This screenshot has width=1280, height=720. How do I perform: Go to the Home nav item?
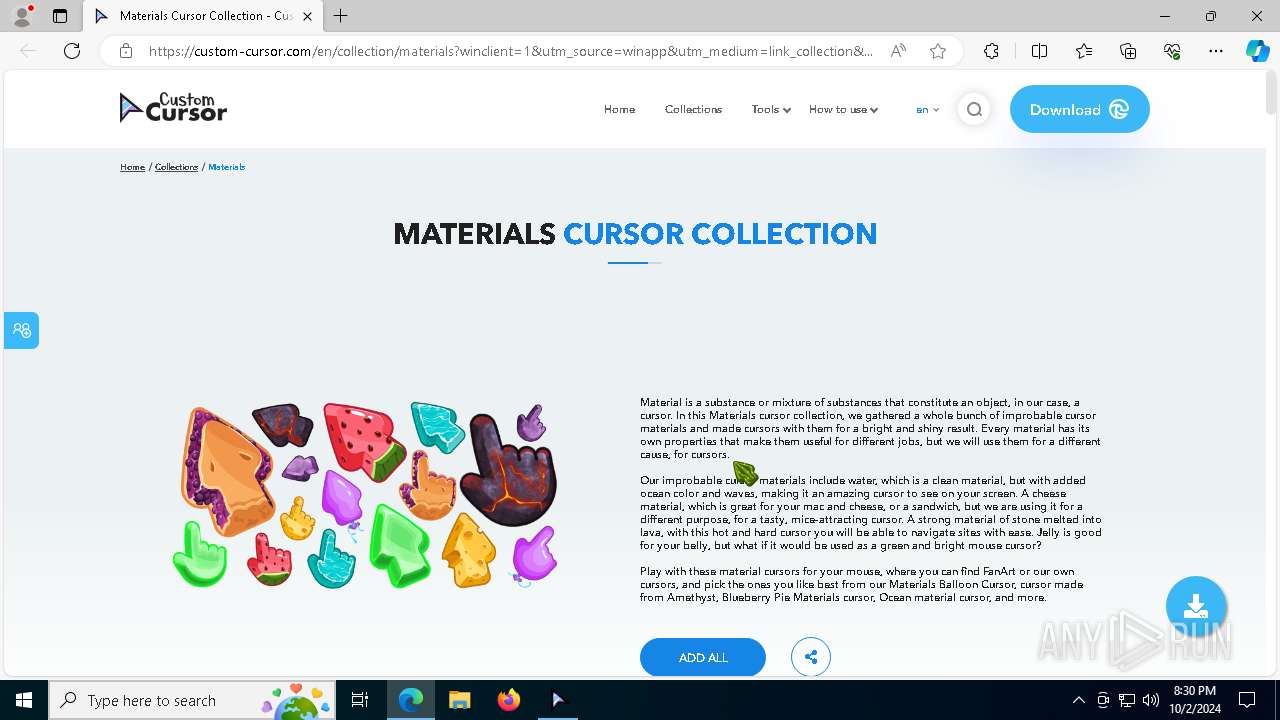(619, 110)
